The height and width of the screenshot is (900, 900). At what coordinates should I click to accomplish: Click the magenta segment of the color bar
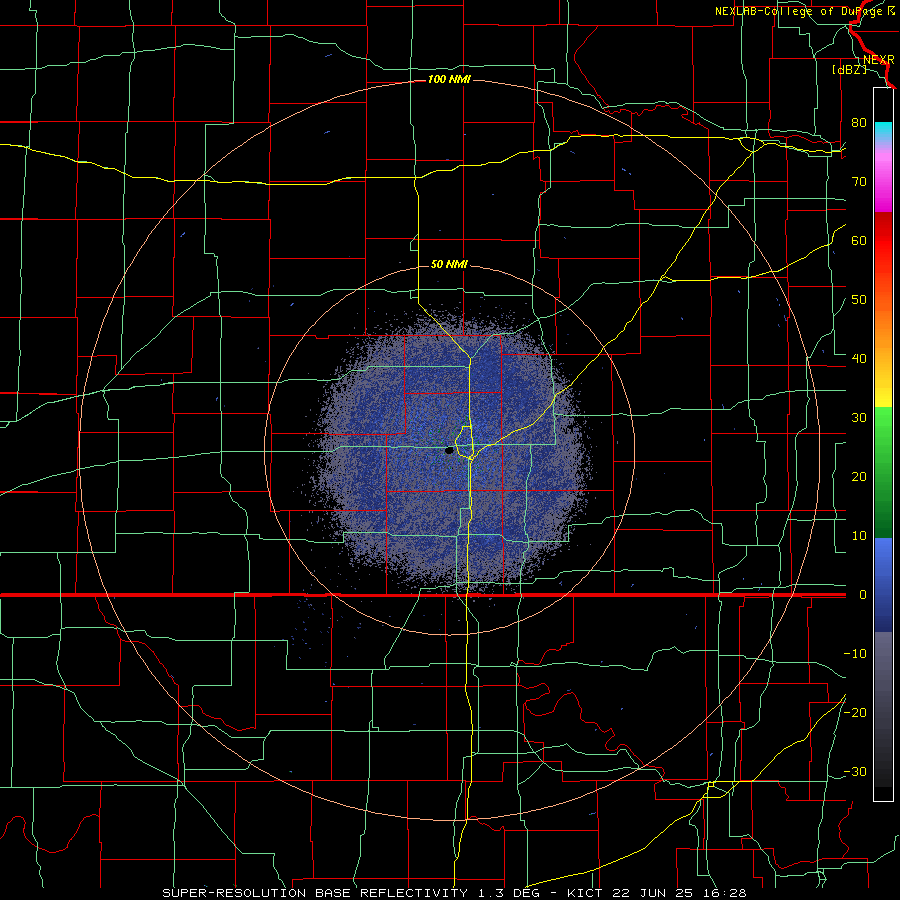click(x=883, y=189)
